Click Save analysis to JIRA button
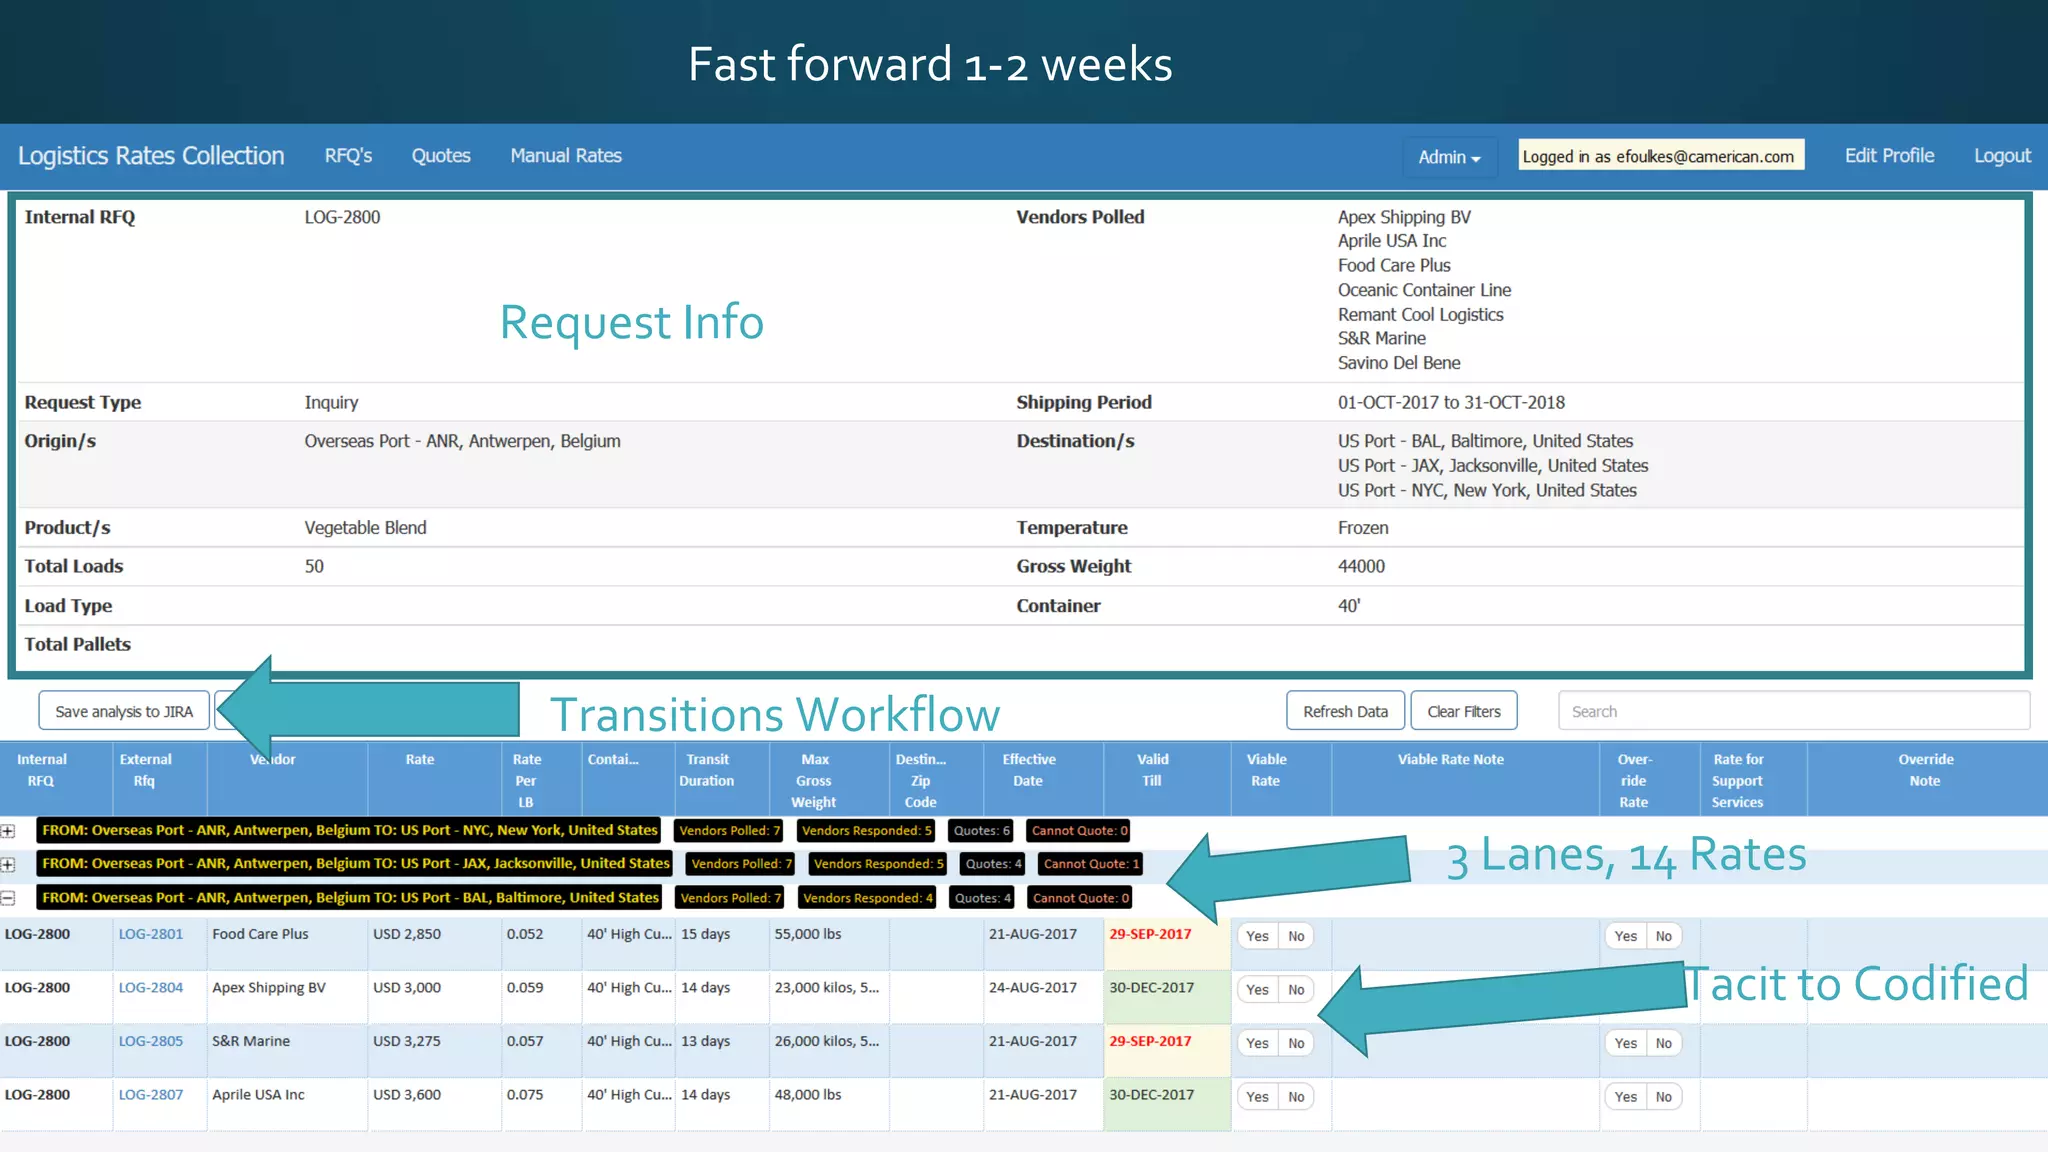Image resolution: width=2048 pixels, height=1152 pixels. [x=124, y=711]
